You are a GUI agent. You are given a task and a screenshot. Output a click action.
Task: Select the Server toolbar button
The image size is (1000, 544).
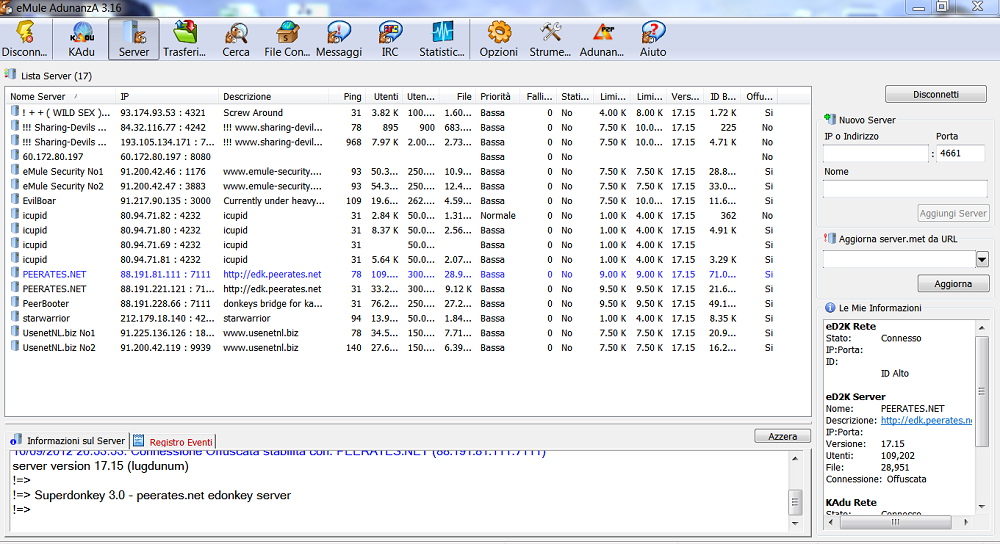coord(133,40)
